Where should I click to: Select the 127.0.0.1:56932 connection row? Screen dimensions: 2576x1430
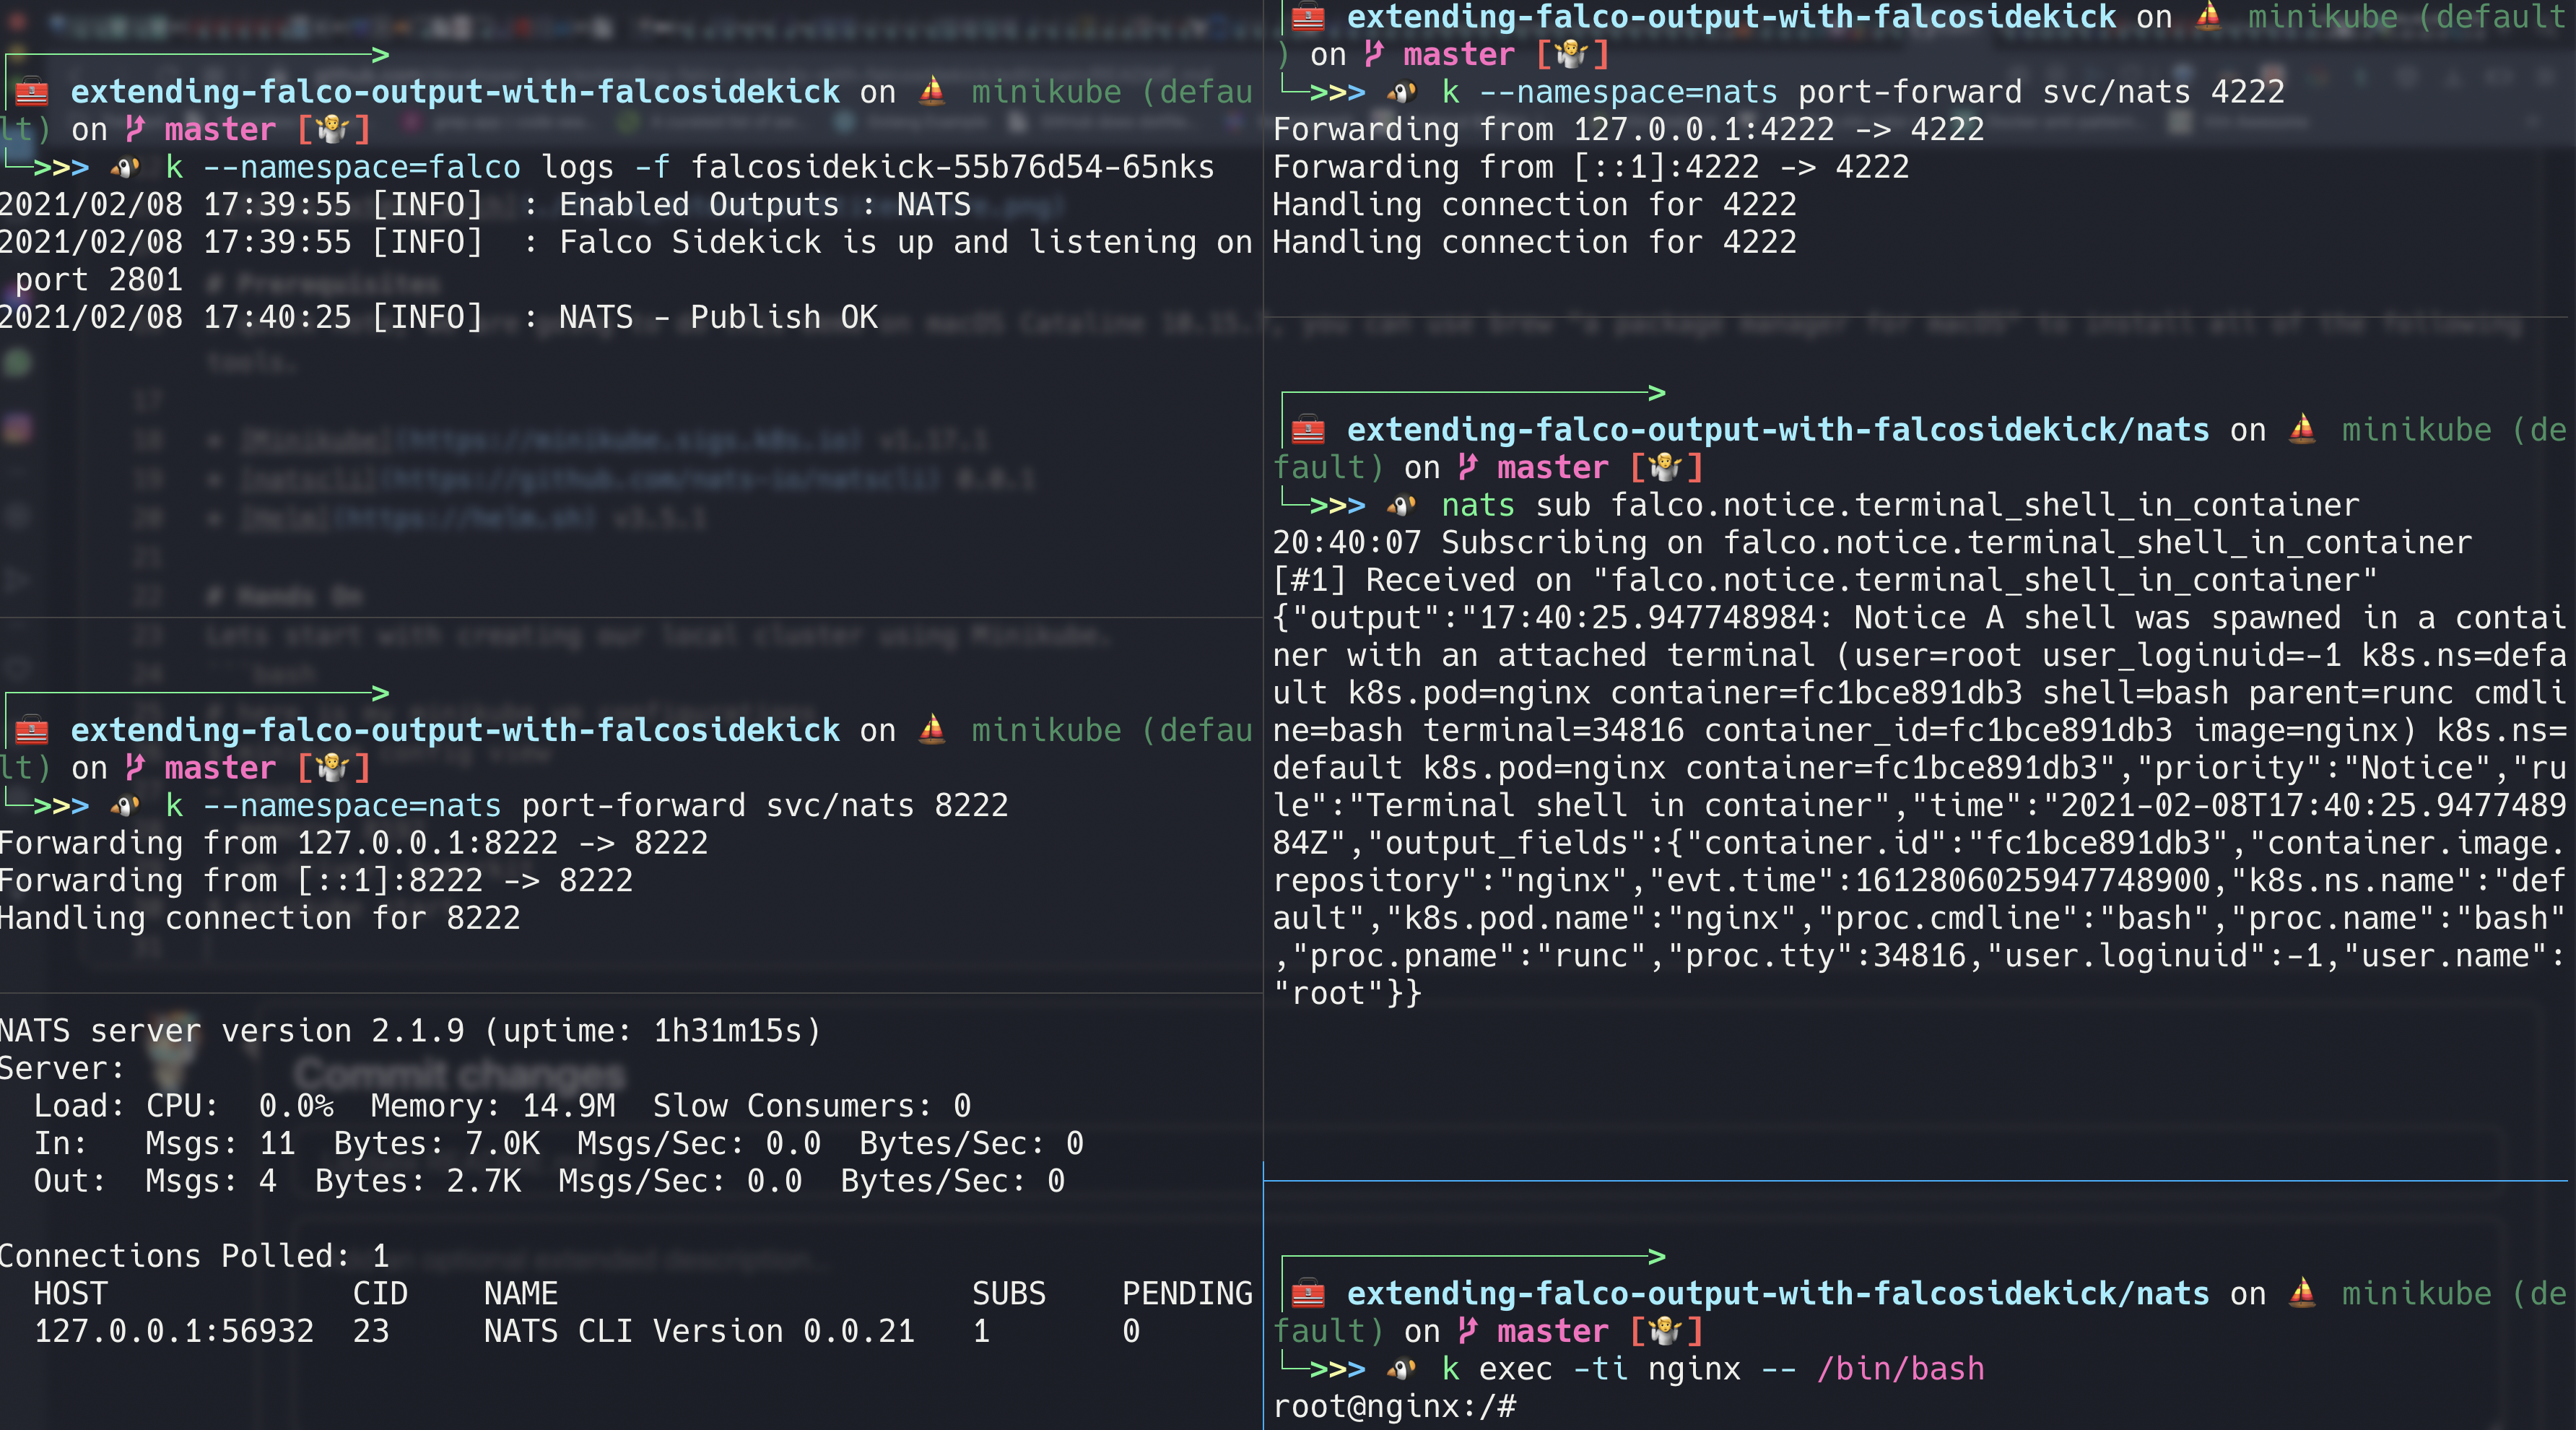(x=174, y=1331)
